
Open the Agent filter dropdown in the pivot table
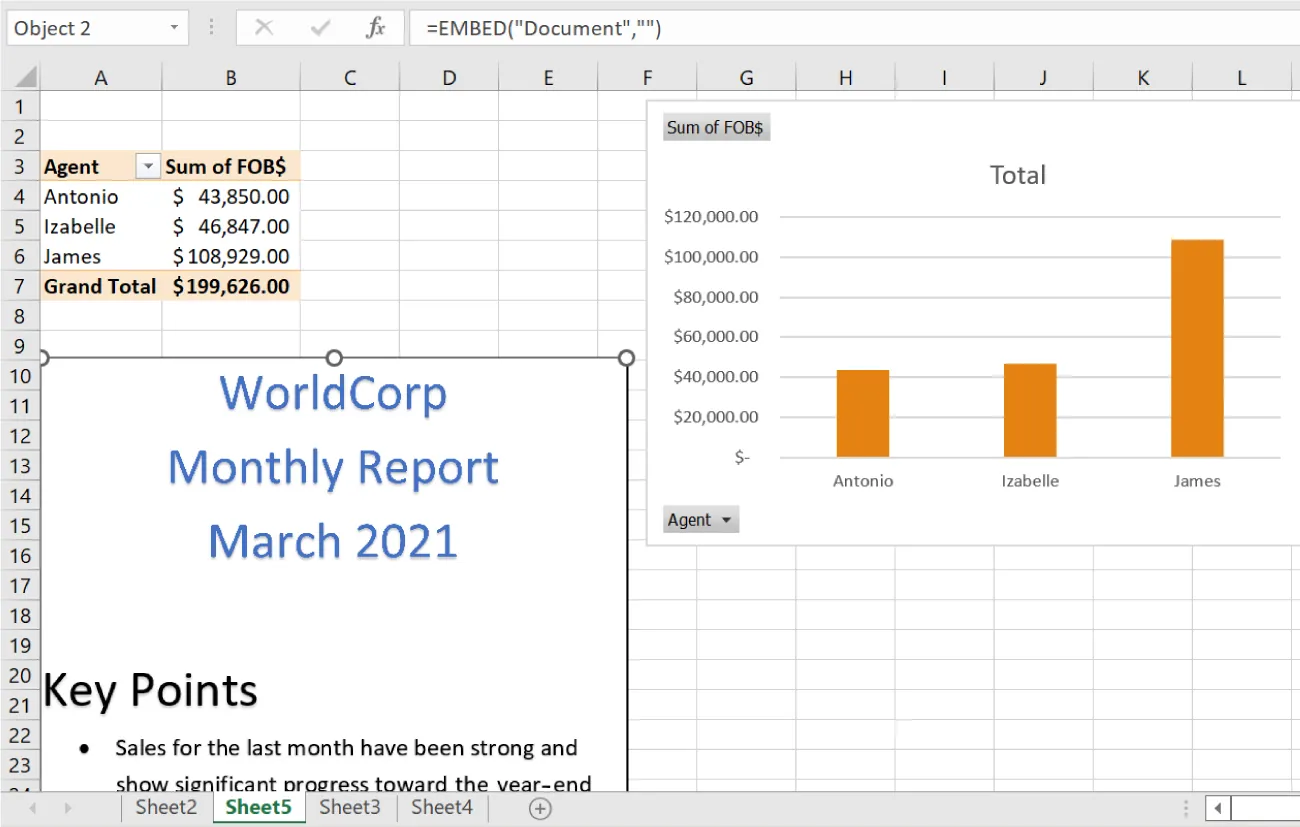click(x=148, y=165)
